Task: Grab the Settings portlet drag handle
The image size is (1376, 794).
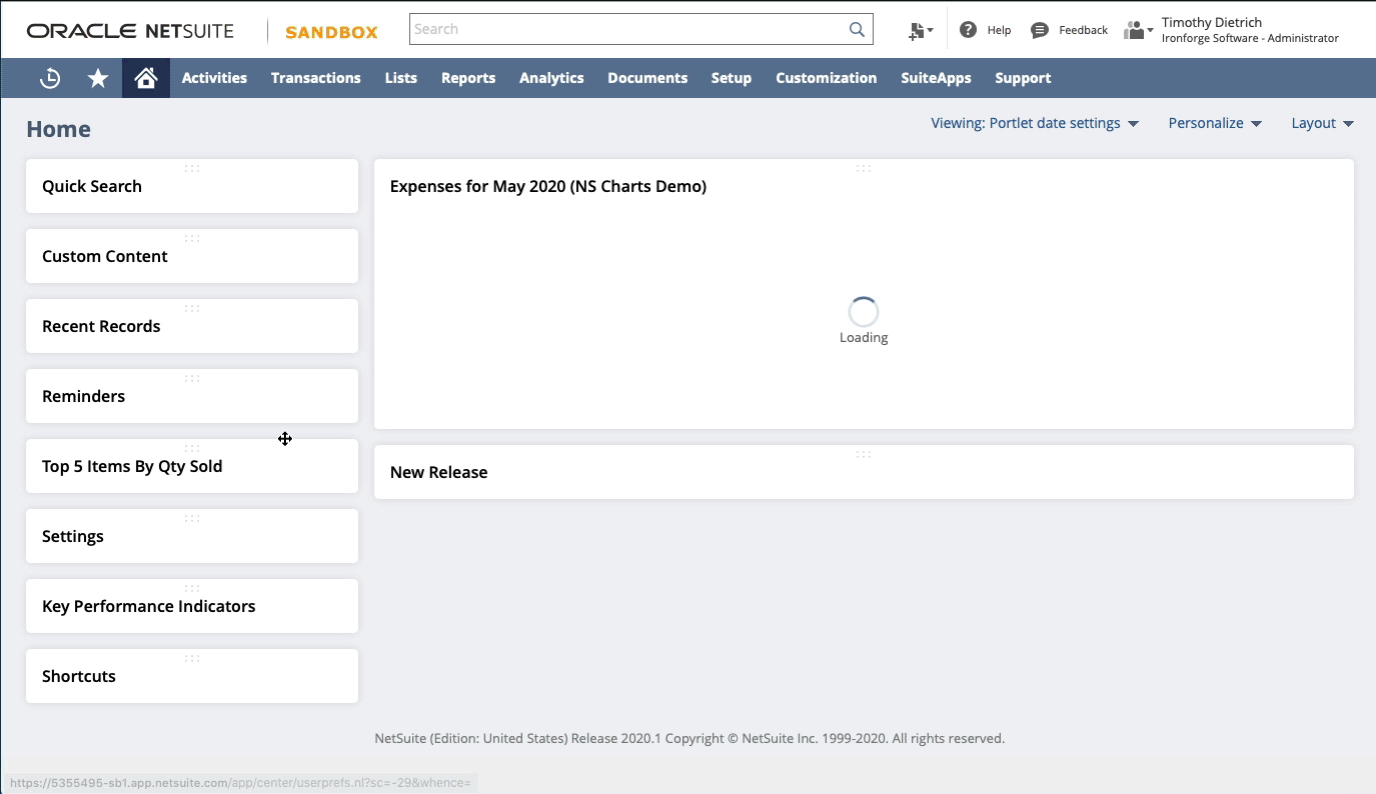Action: click(x=192, y=518)
